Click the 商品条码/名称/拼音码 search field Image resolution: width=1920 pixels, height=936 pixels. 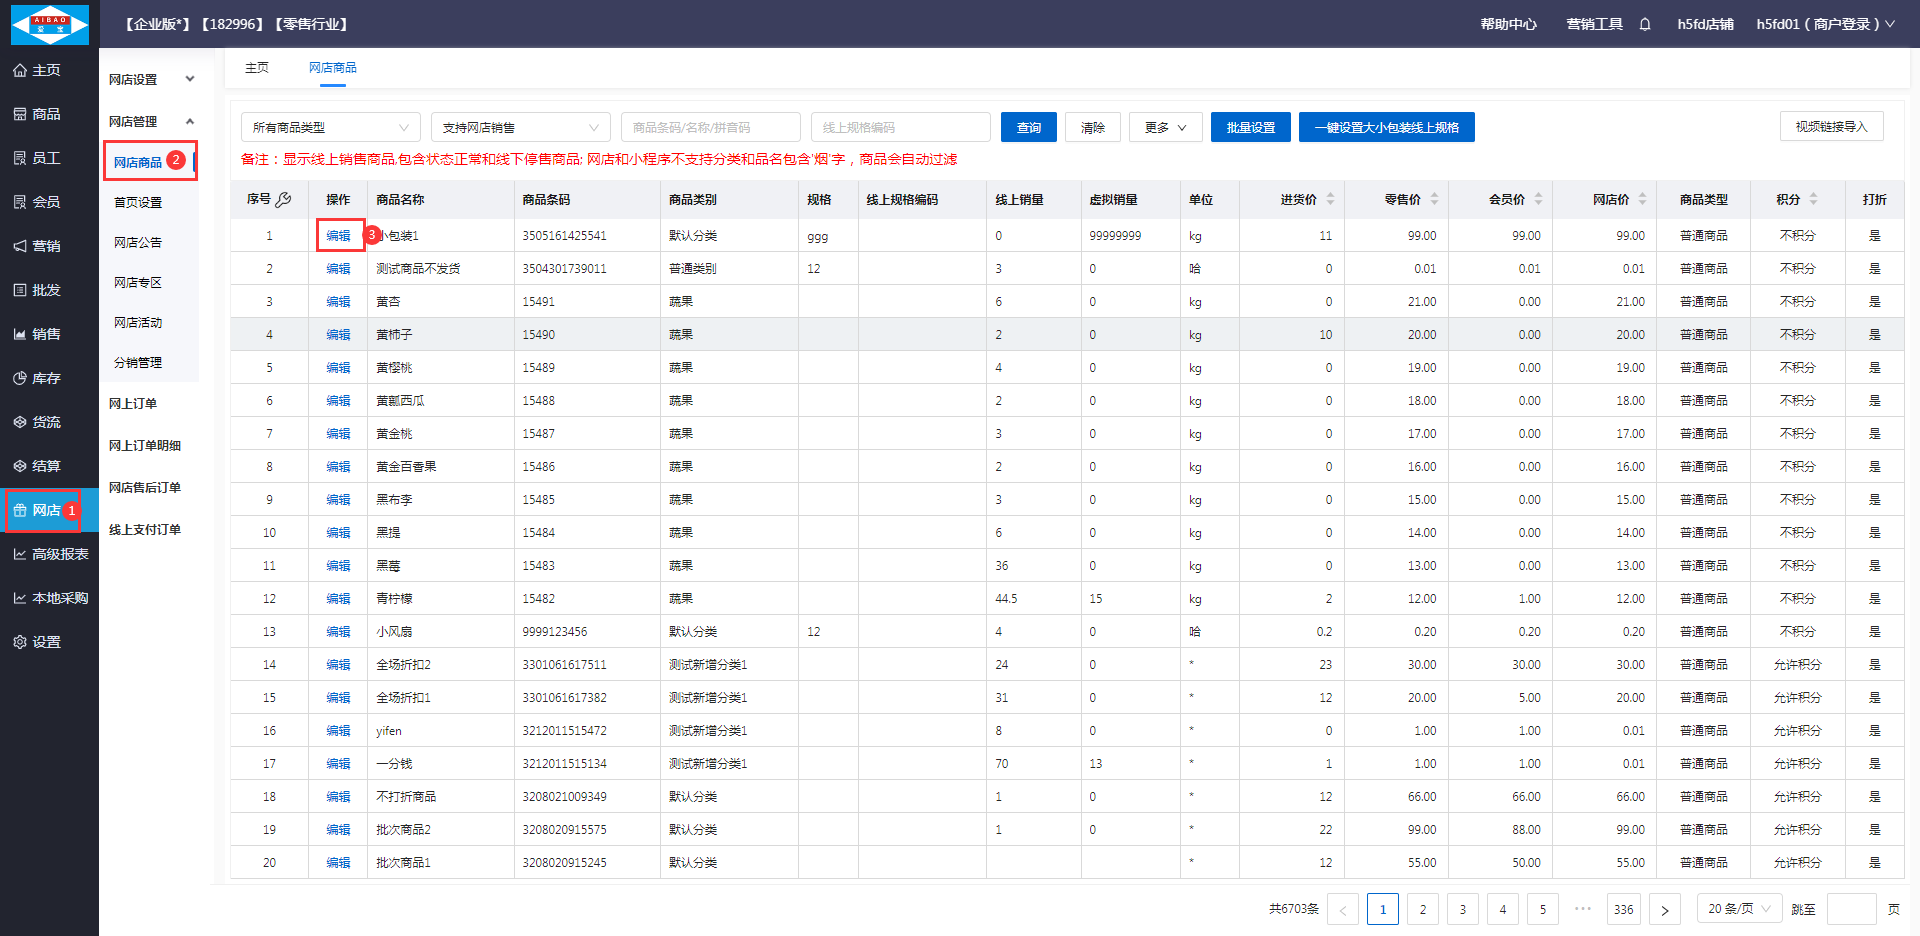pos(710,128)
